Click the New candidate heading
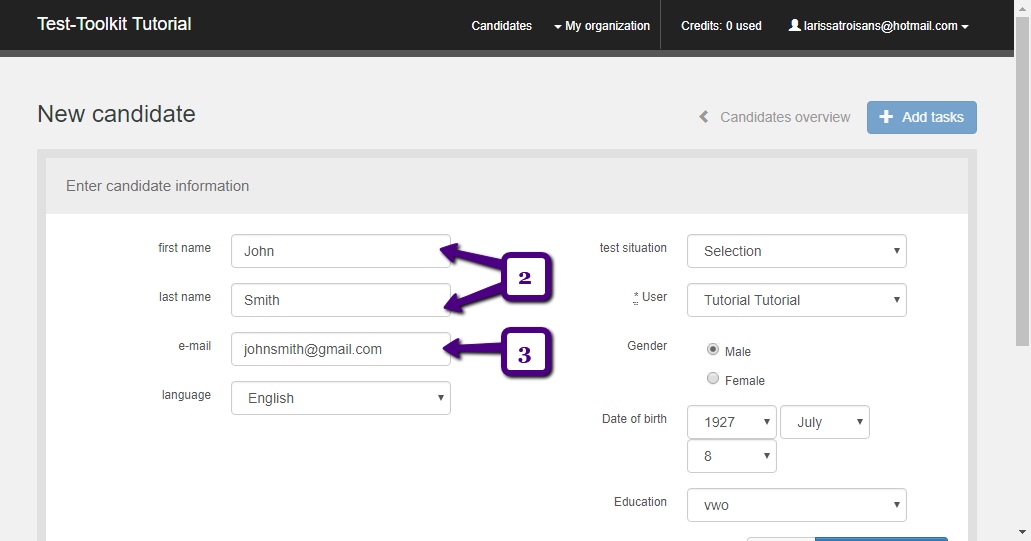 tap(116, 114)
